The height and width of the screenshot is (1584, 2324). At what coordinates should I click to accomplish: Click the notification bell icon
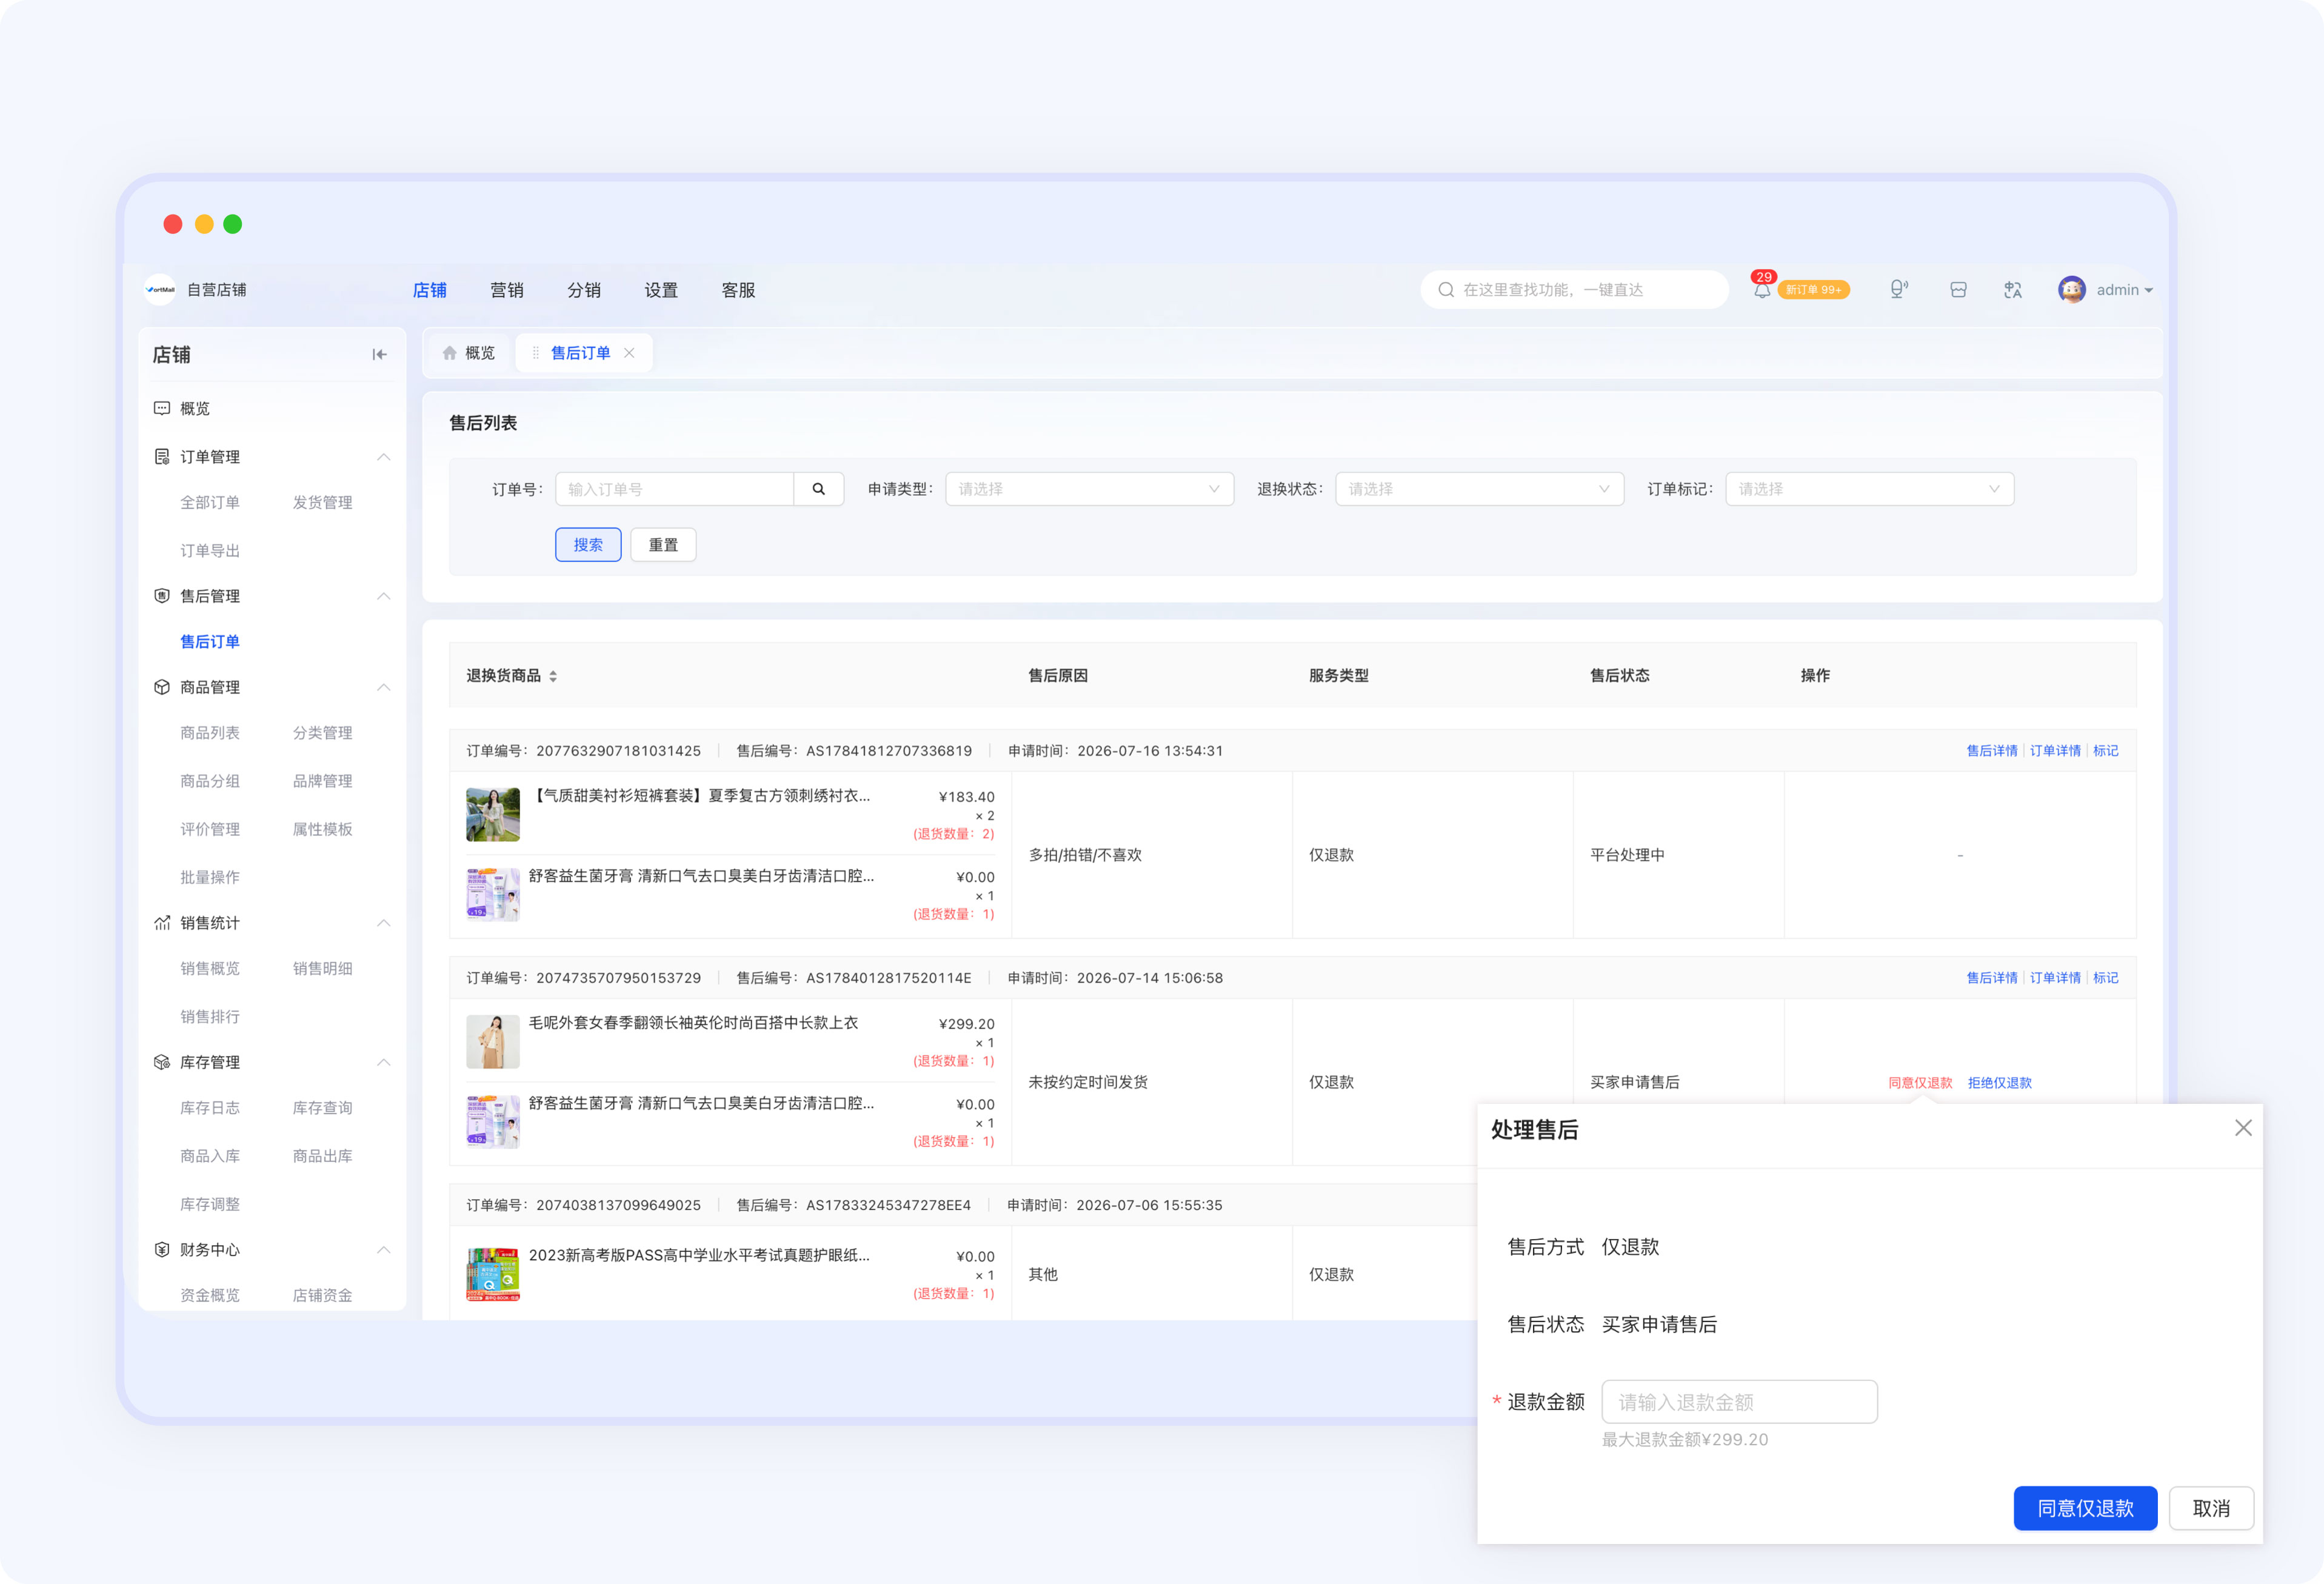tap(1761, 290)
